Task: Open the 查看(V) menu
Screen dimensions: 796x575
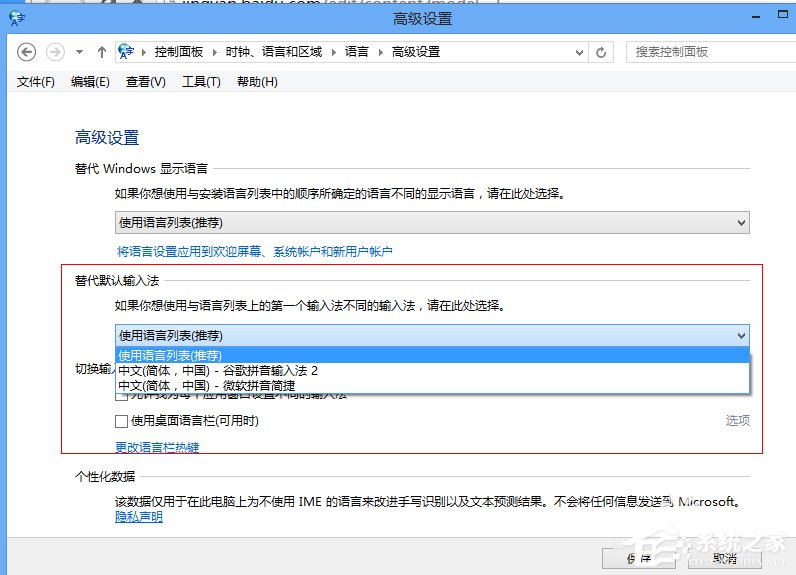Action: click(146, 82)
